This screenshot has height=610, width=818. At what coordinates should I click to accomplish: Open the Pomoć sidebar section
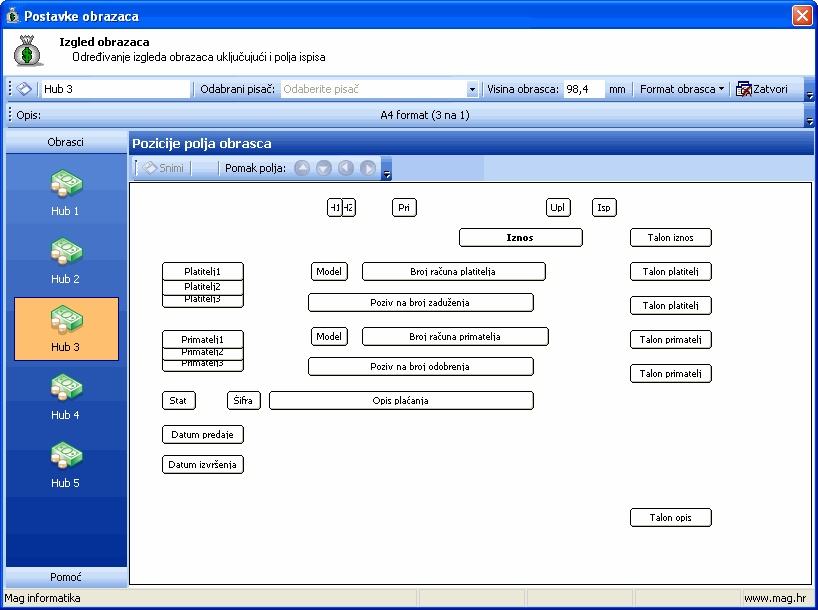(x=66, y=577)
